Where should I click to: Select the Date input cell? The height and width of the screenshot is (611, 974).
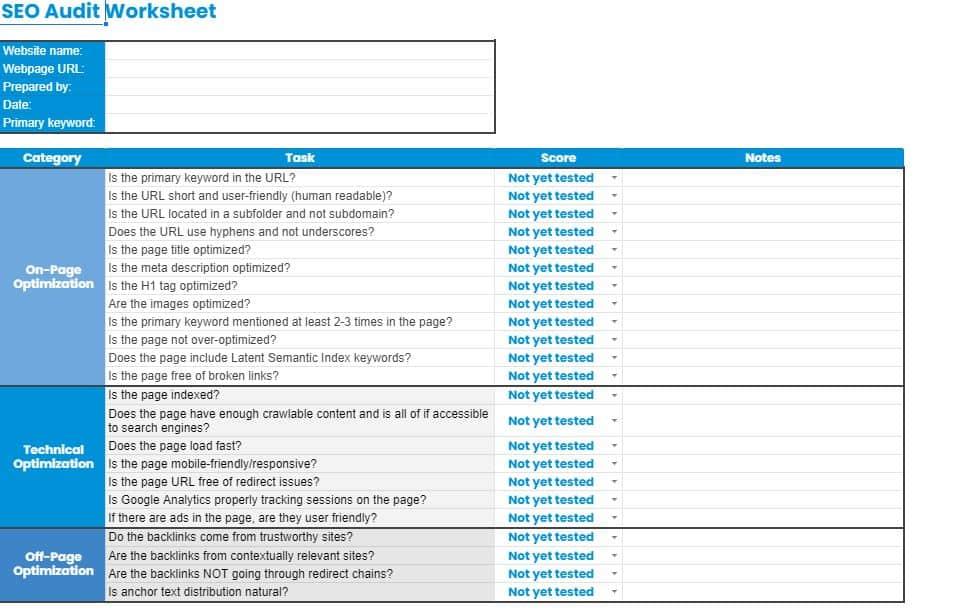(299, 104)
